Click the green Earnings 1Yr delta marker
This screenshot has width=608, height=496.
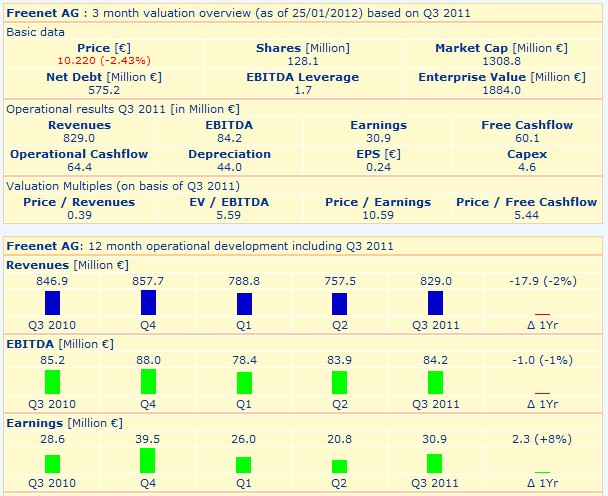[542, 471]
